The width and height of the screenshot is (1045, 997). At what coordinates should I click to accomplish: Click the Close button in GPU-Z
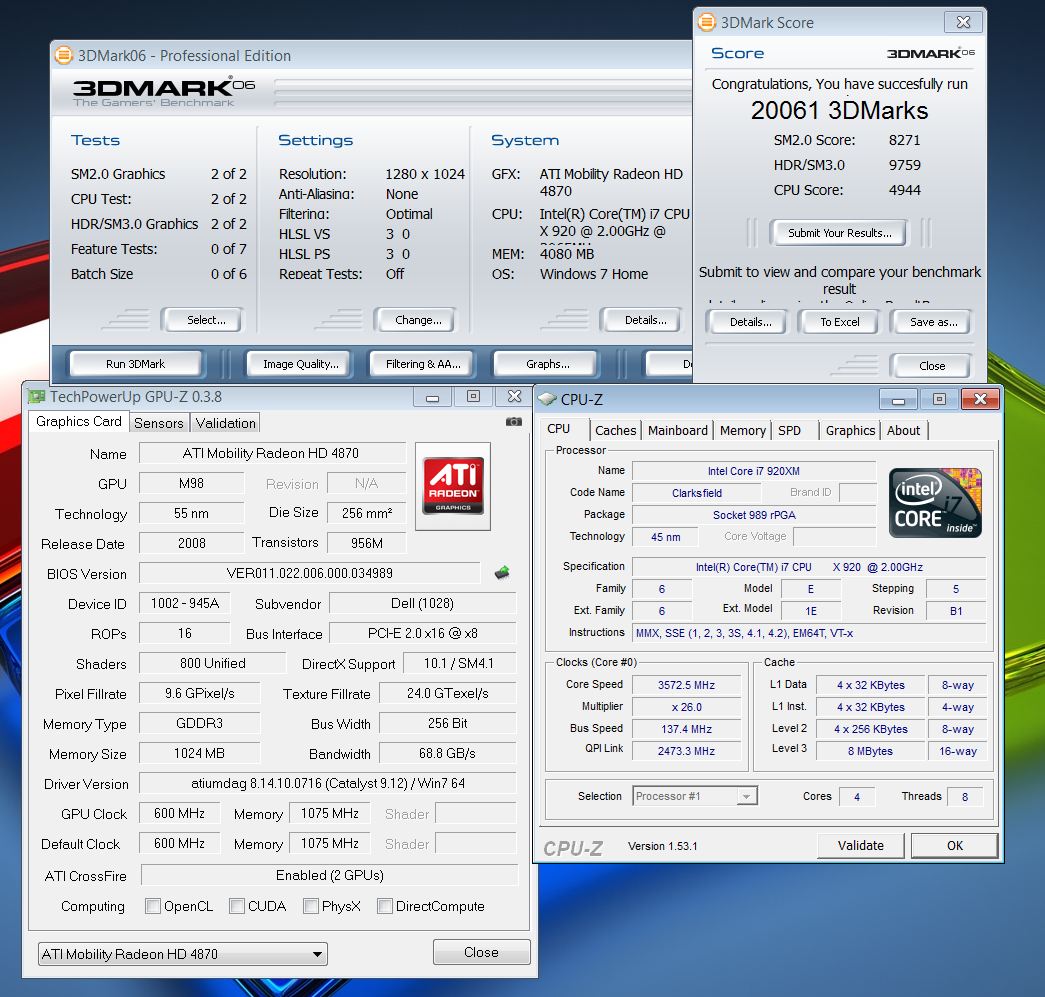click(481, 952)
